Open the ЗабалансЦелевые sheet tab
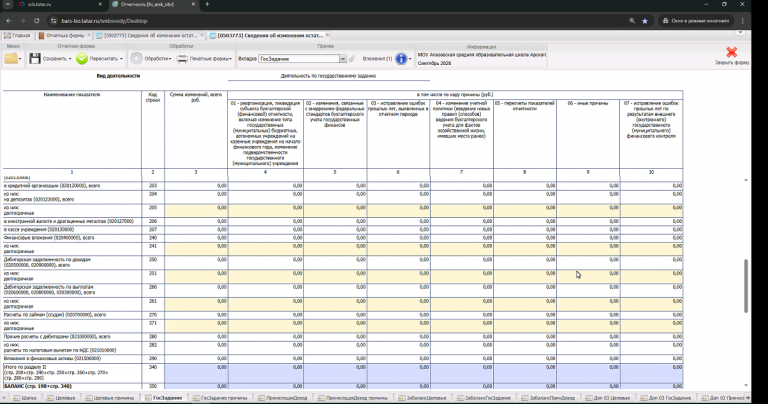This screenshot has height=404, width=768. [422, 398]
